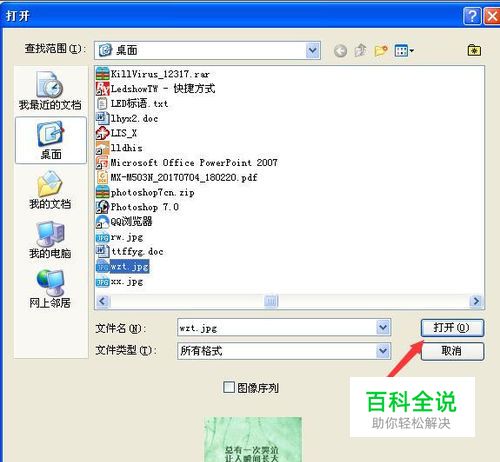The image size is (500, 462).
Task: Enable the Image Sequence (图像序列) checkbox
Action: pyautogui.click(x=229, y=387)
